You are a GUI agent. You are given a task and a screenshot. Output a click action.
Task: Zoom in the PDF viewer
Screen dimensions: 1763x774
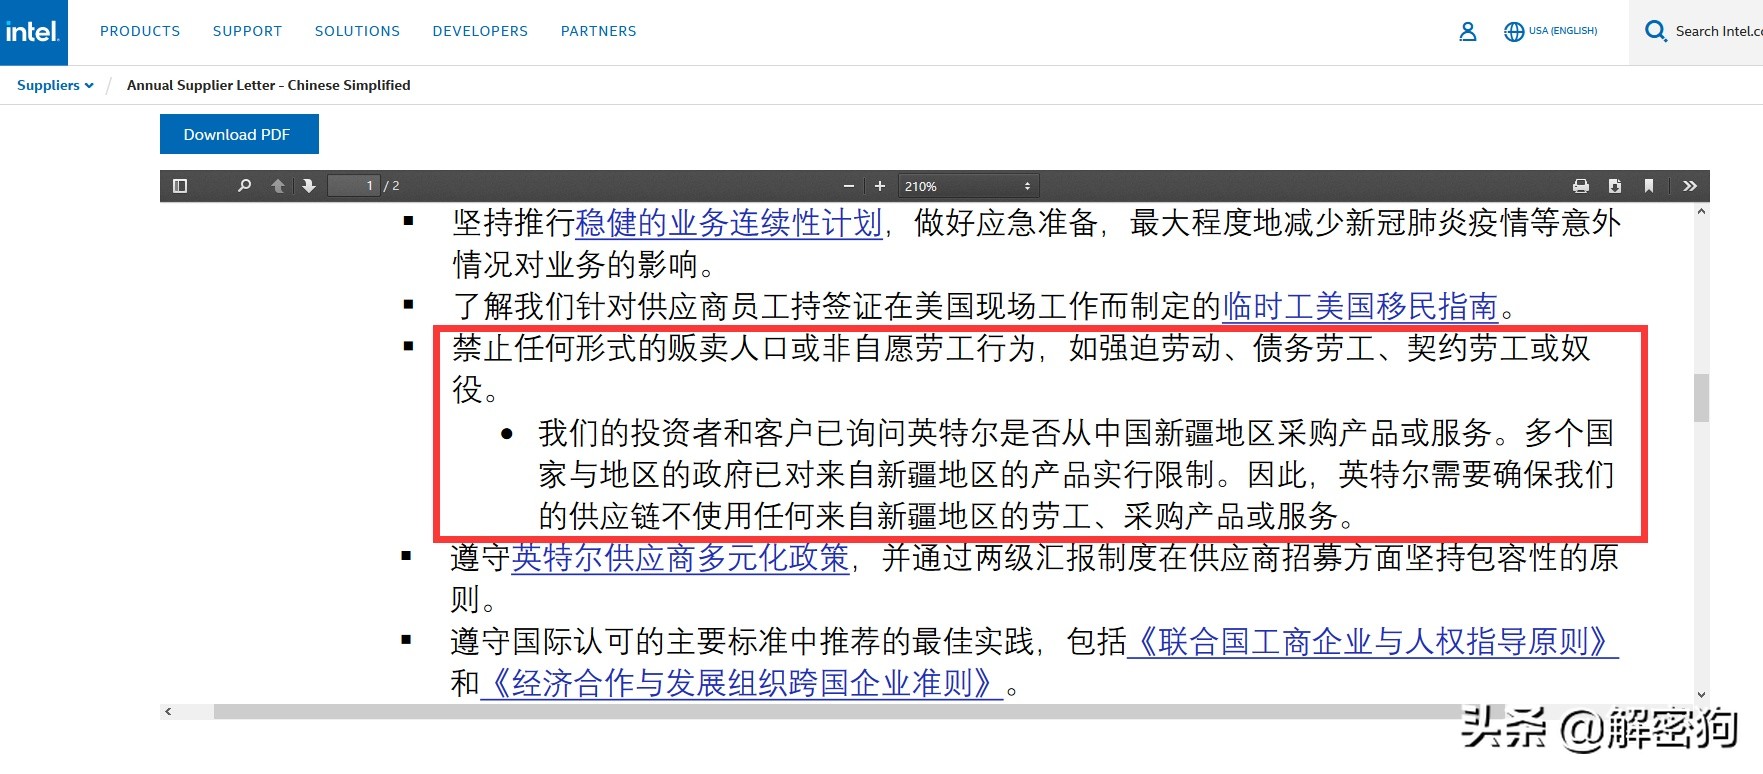[x=880, y=186]
